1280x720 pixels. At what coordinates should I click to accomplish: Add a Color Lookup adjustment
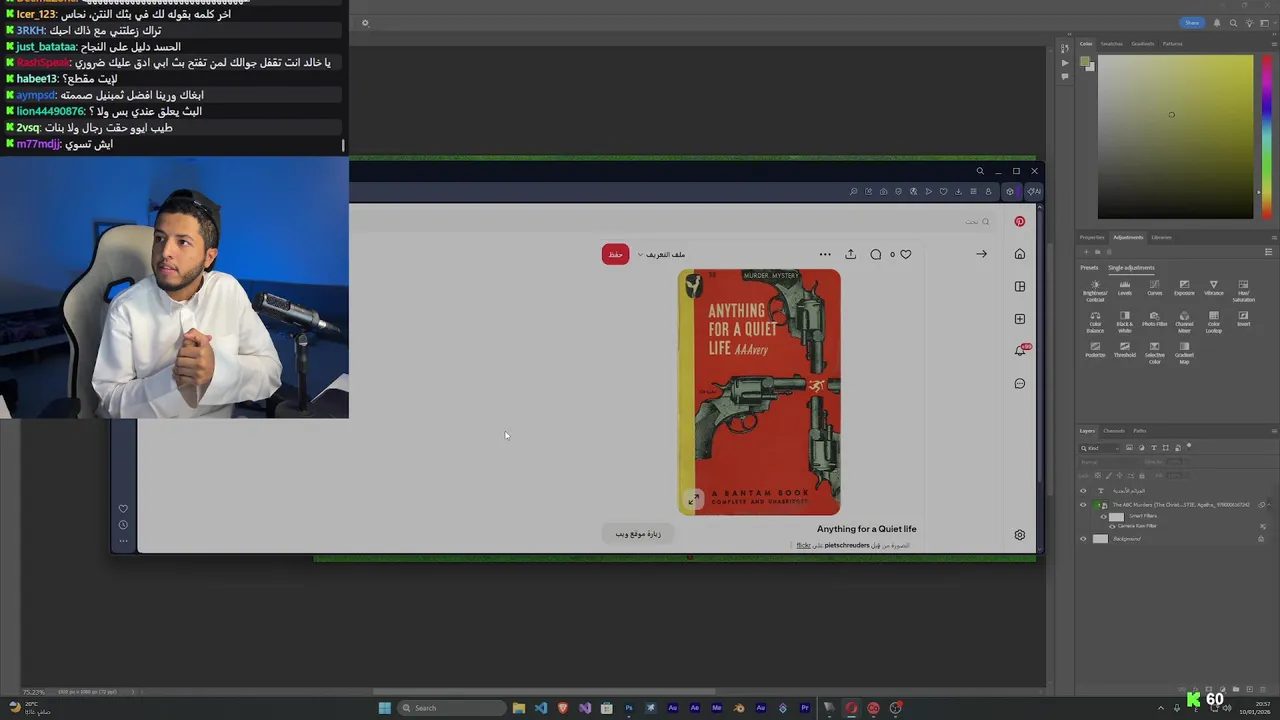tap(1214, 322)
